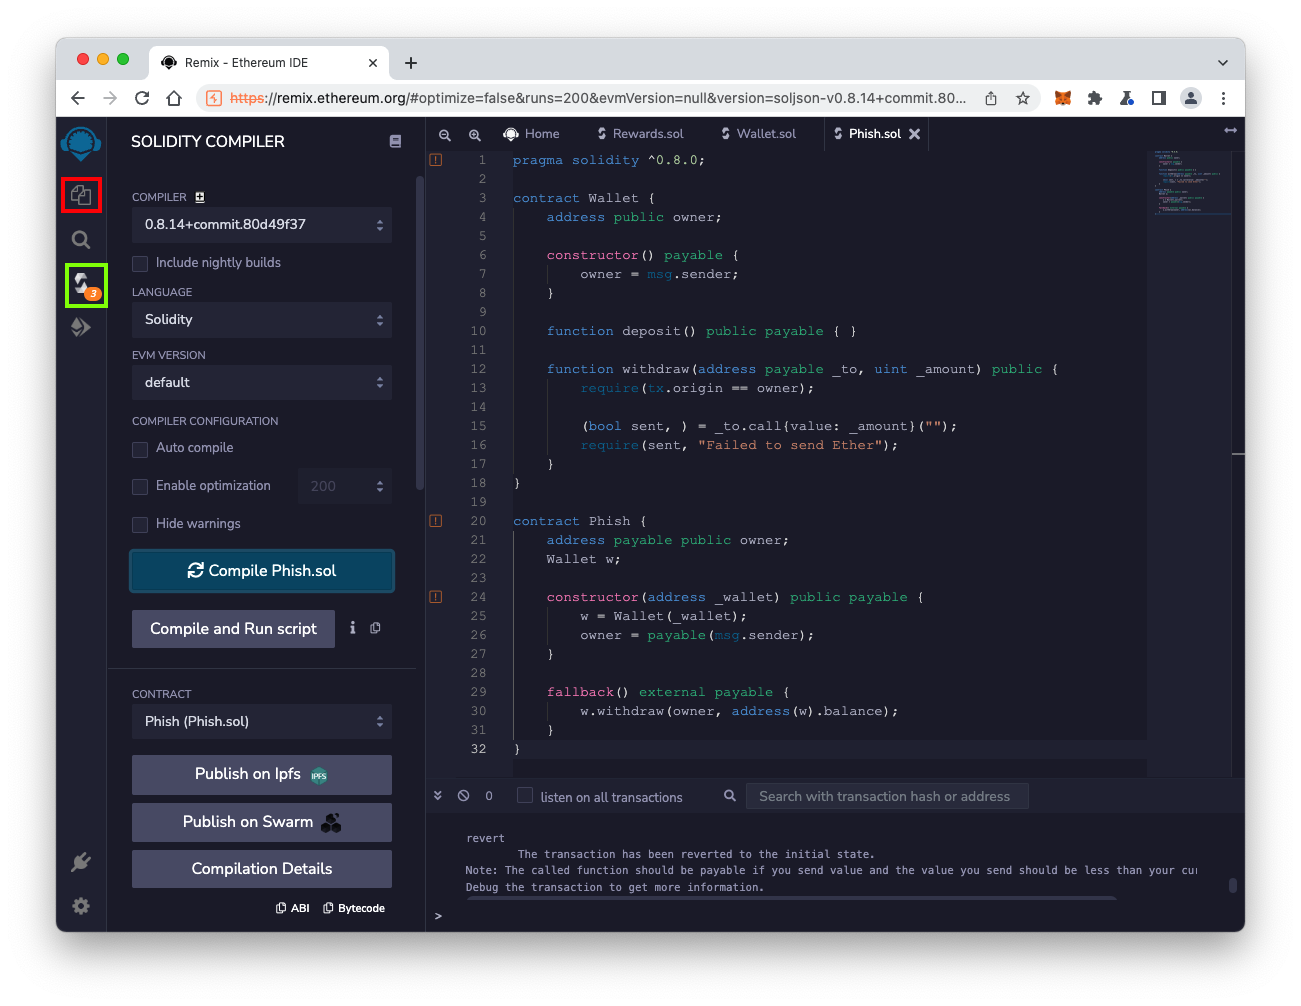The width and height of the screenshot is (1301, 1006).
Task: Click the Remix logo in sidebar
Action: [81, 143]
